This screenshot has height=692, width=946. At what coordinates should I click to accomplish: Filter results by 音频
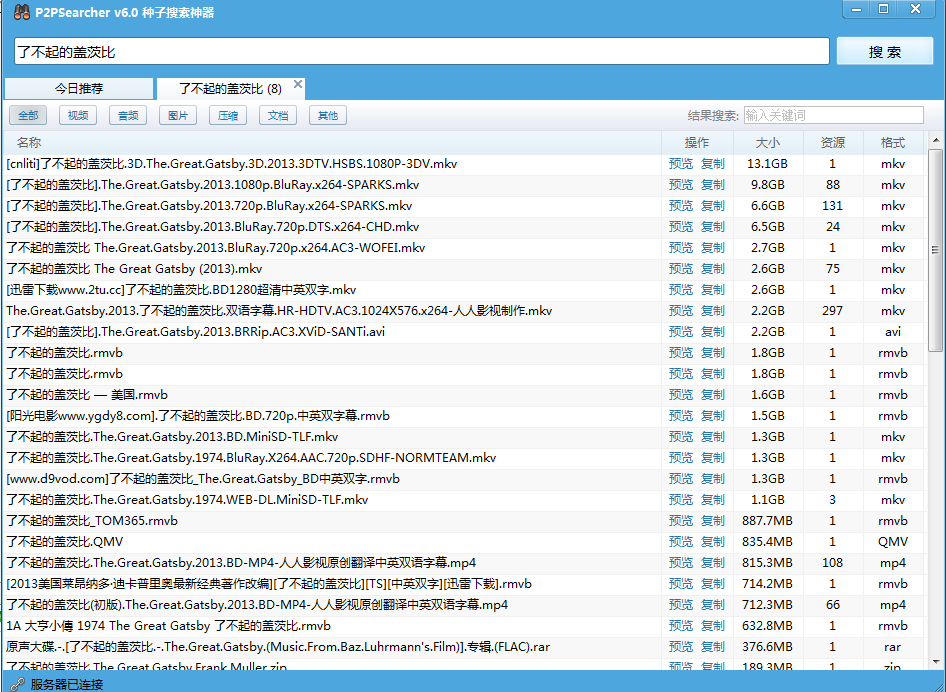coord(128,115)
